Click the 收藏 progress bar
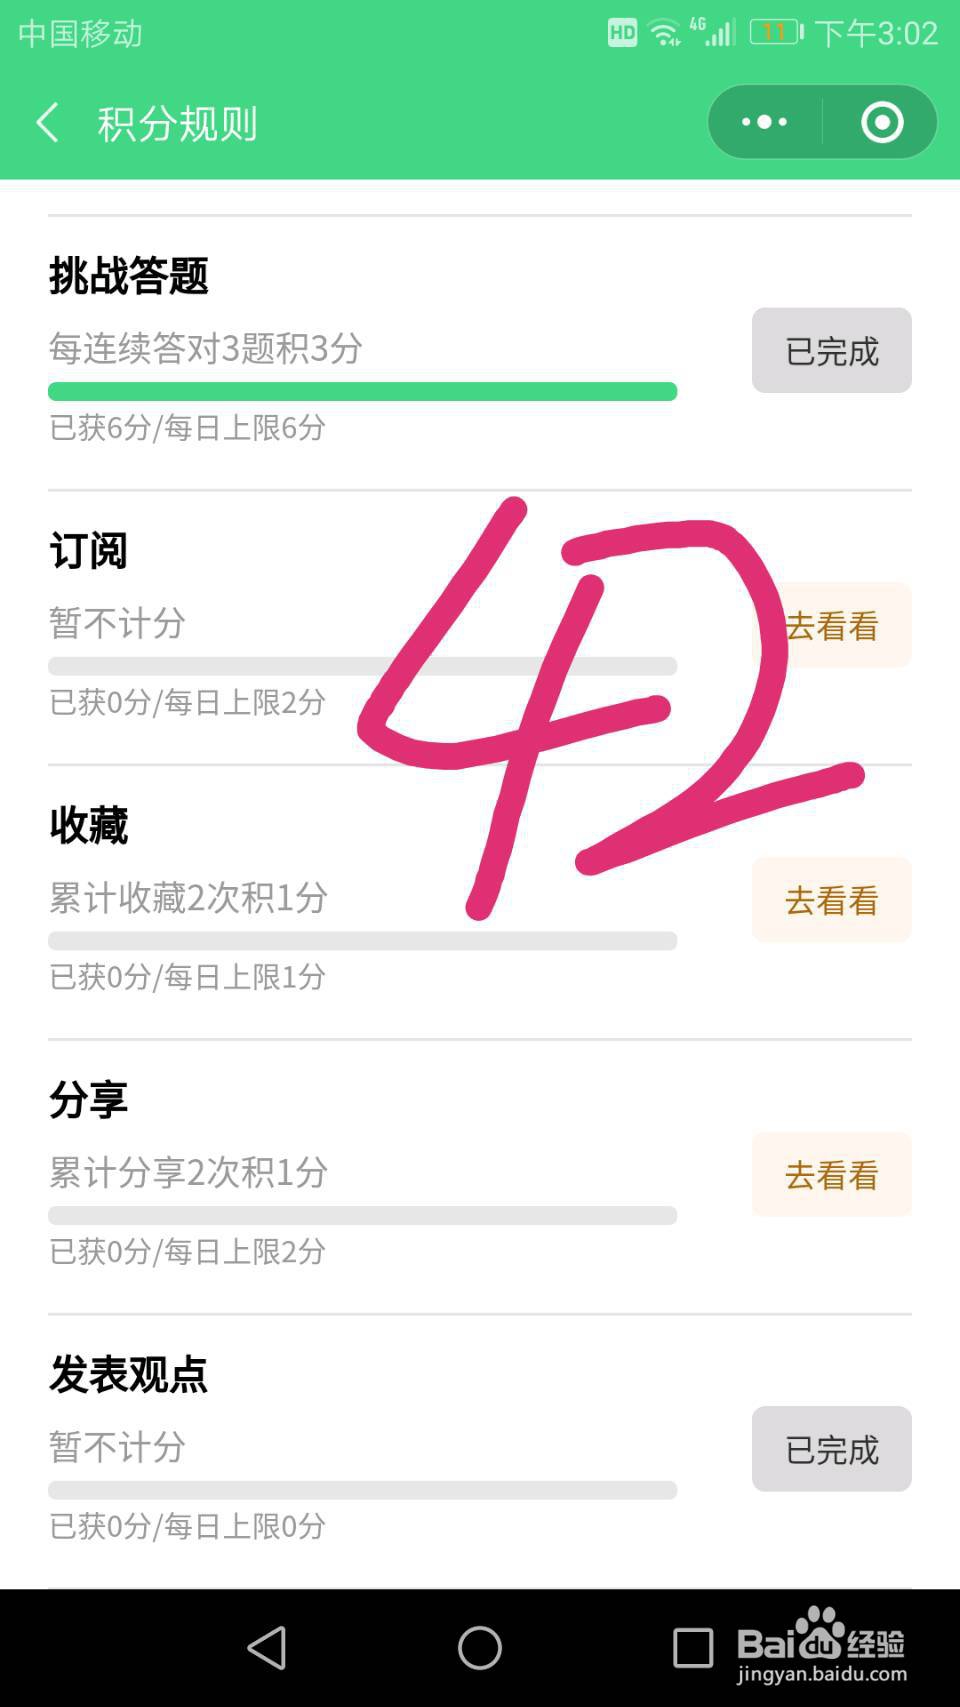This screenshot has height=1707, width=960. pos(362,941)
